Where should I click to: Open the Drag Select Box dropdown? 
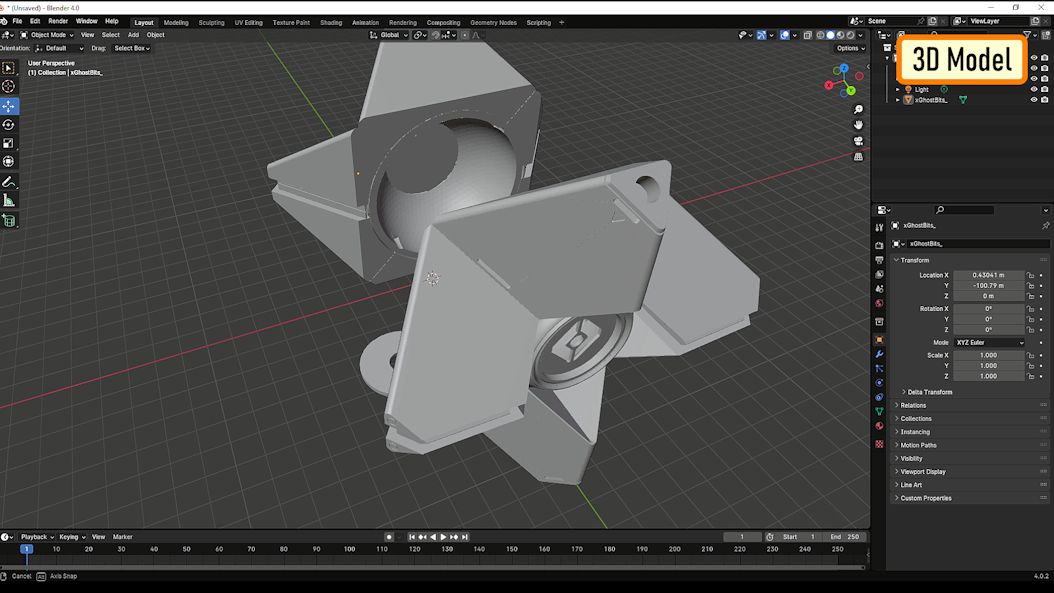coord(131,48)
